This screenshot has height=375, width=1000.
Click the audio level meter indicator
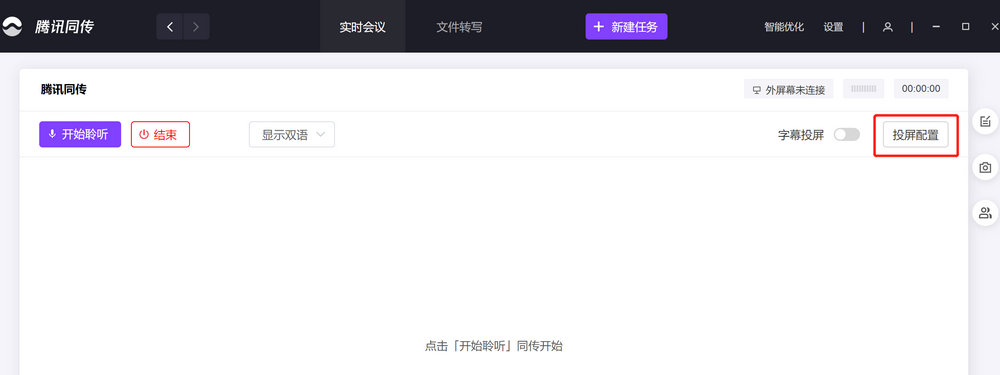pyautogui.click(x=864, y=89)
